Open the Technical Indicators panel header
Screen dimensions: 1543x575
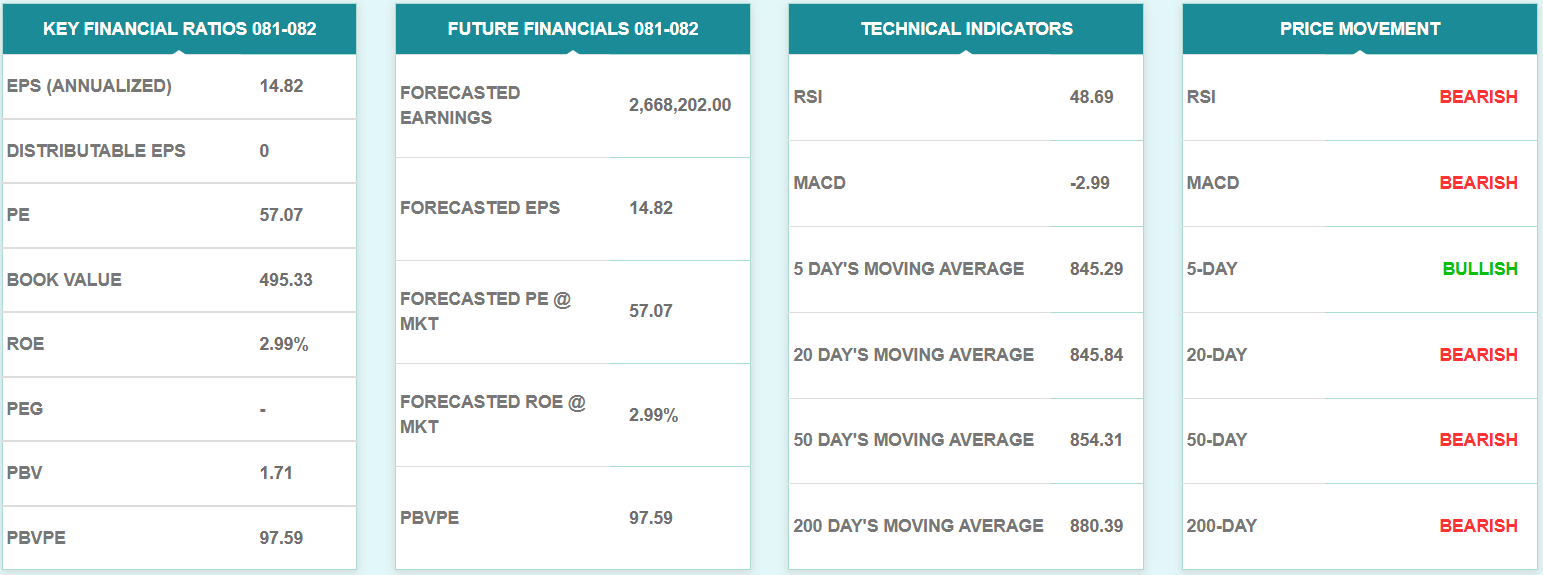966,29
